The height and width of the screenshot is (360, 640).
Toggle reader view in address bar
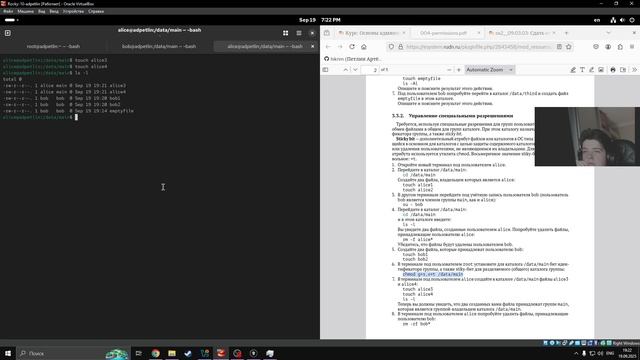tap(559, 47)
